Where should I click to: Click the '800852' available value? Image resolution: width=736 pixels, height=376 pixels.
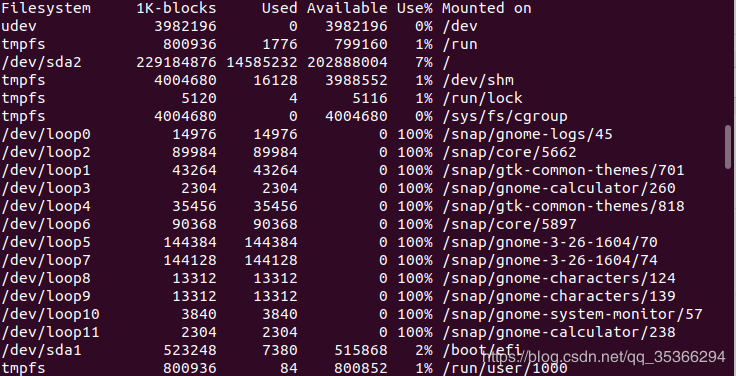[361, 368]
